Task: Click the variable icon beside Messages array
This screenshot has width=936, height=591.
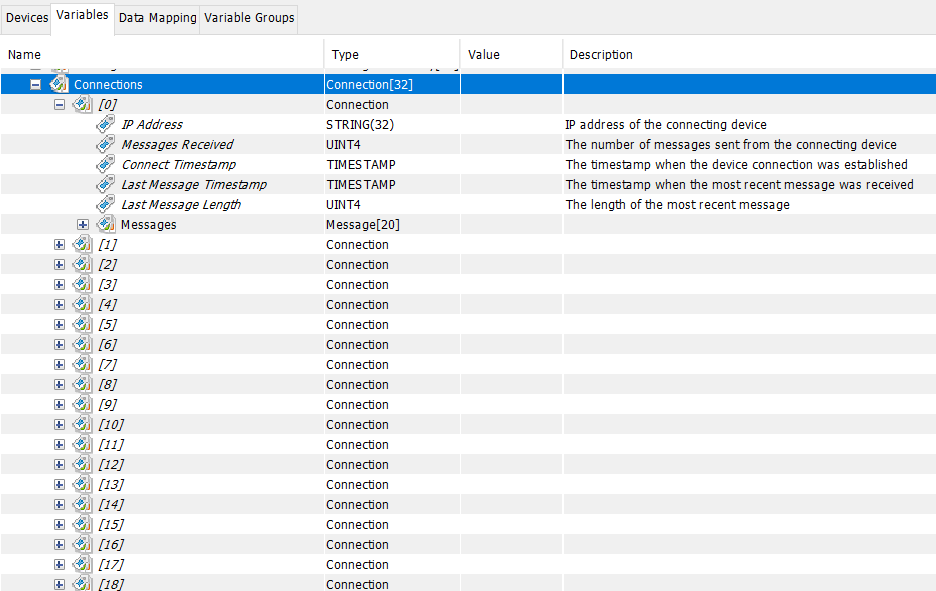Action: pos(106,224)
